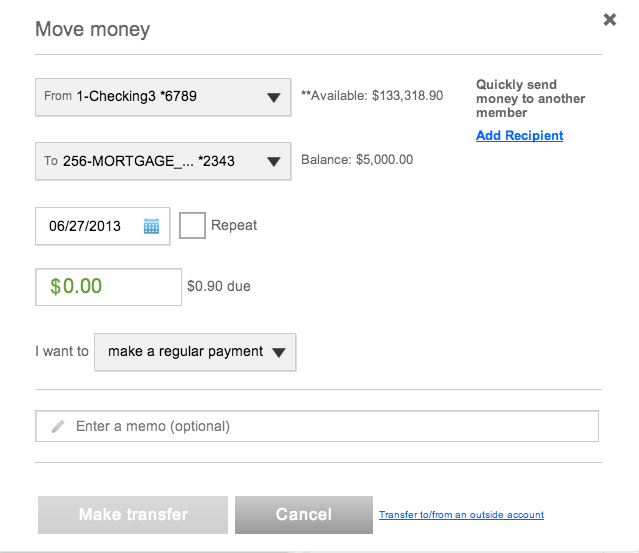Click the Repeat checkbox label text
This screenshot has width=639, height=553.
[x=234, y=225]
